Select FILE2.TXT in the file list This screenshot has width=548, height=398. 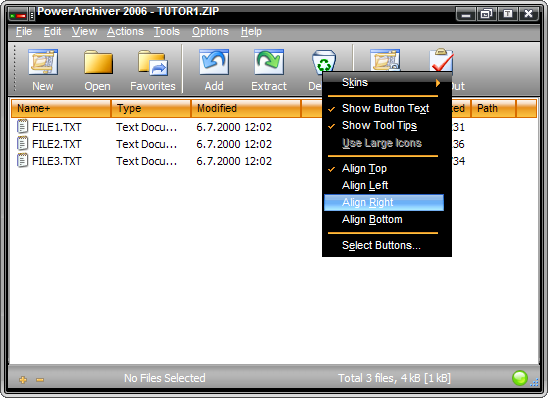pyautogui.click(x=56, y=144)
